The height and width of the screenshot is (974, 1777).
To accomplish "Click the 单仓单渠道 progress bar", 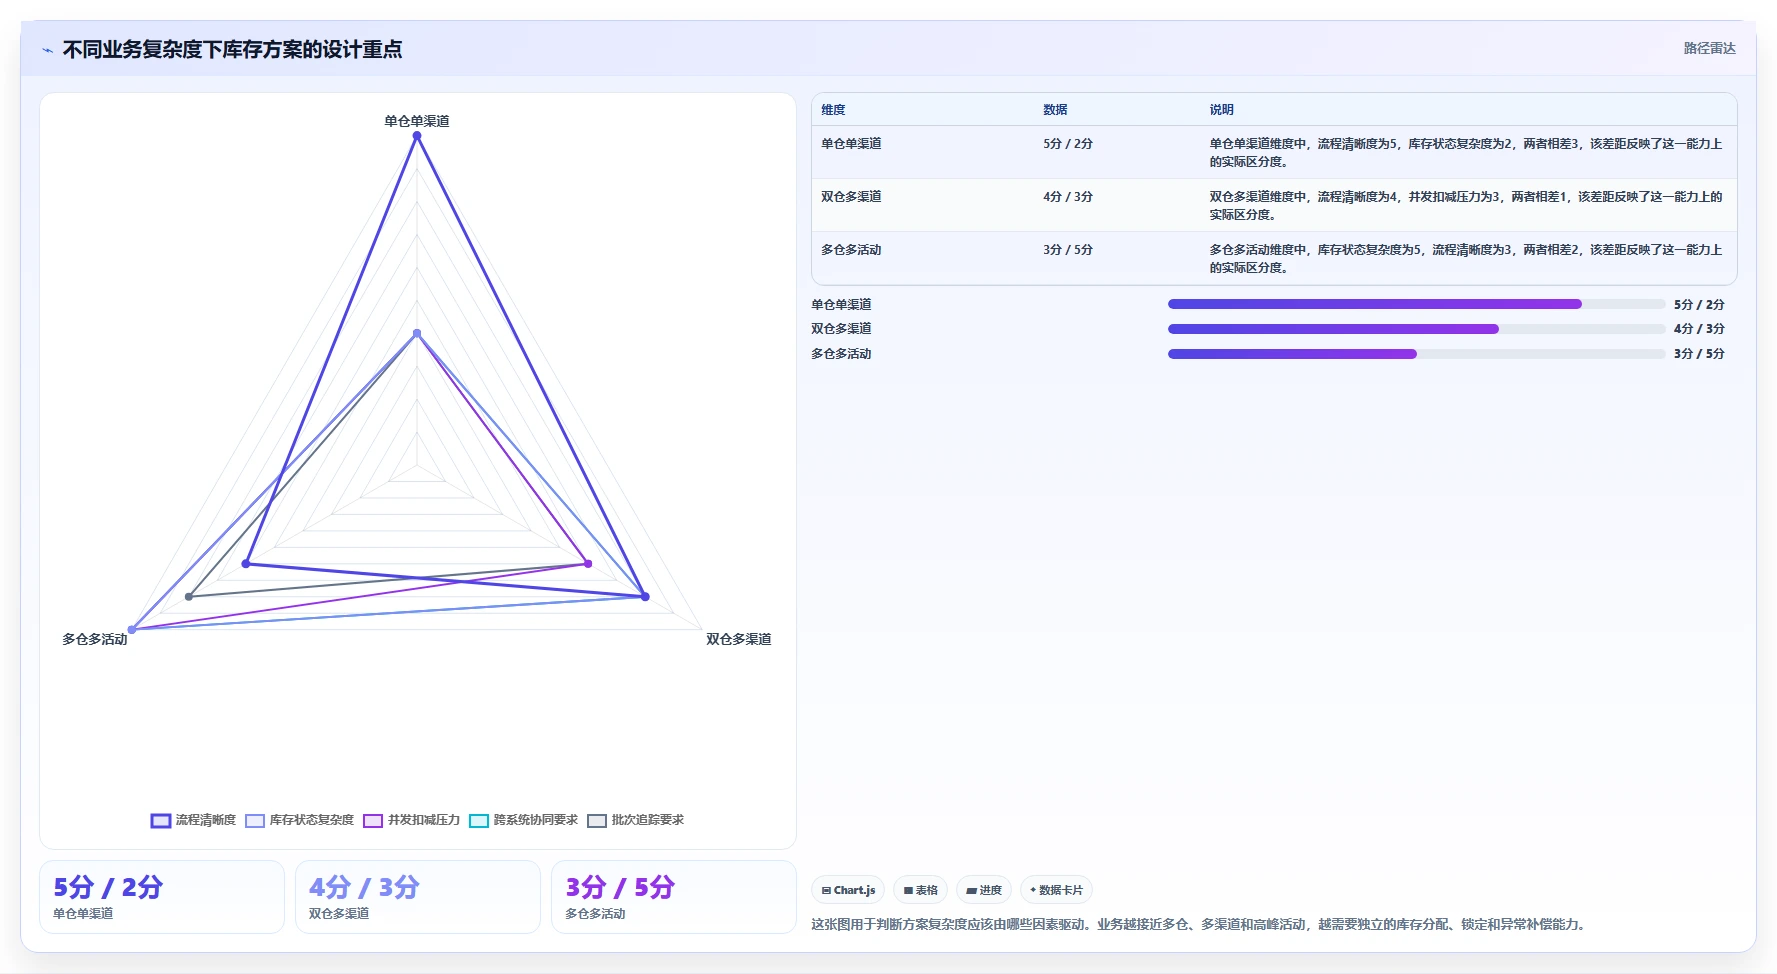I will pos(1416,304).
